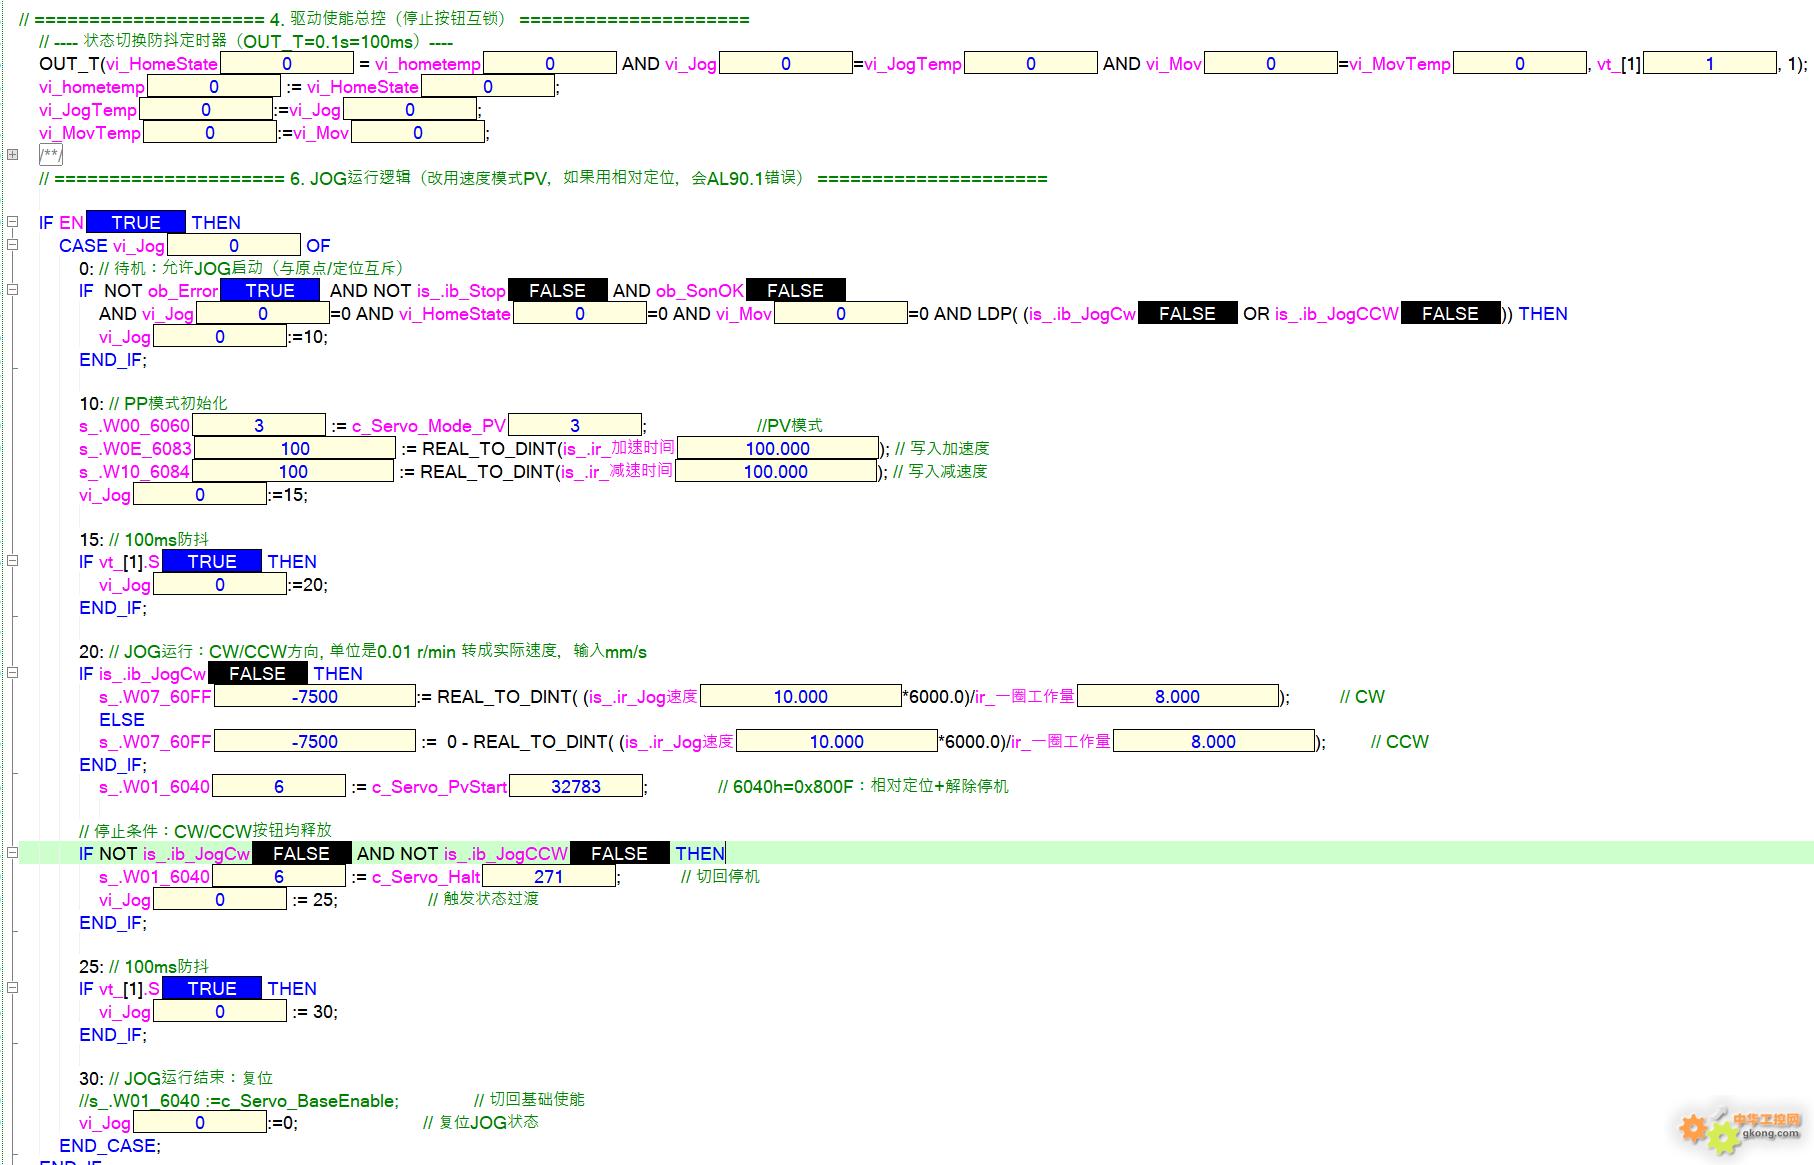Expand the collapsed comment section plus box
This screenshot has width=1814, height=1165.
pos(12,154)
